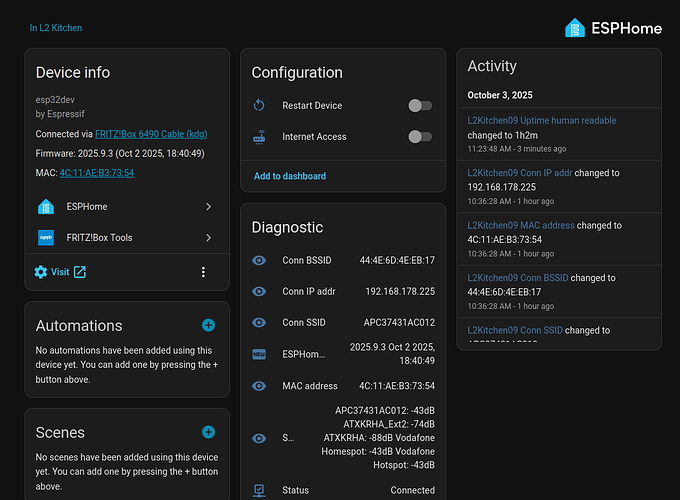Click the external-link icon after Visit
The height and width of the screenshot is (500, 680).
80,272
